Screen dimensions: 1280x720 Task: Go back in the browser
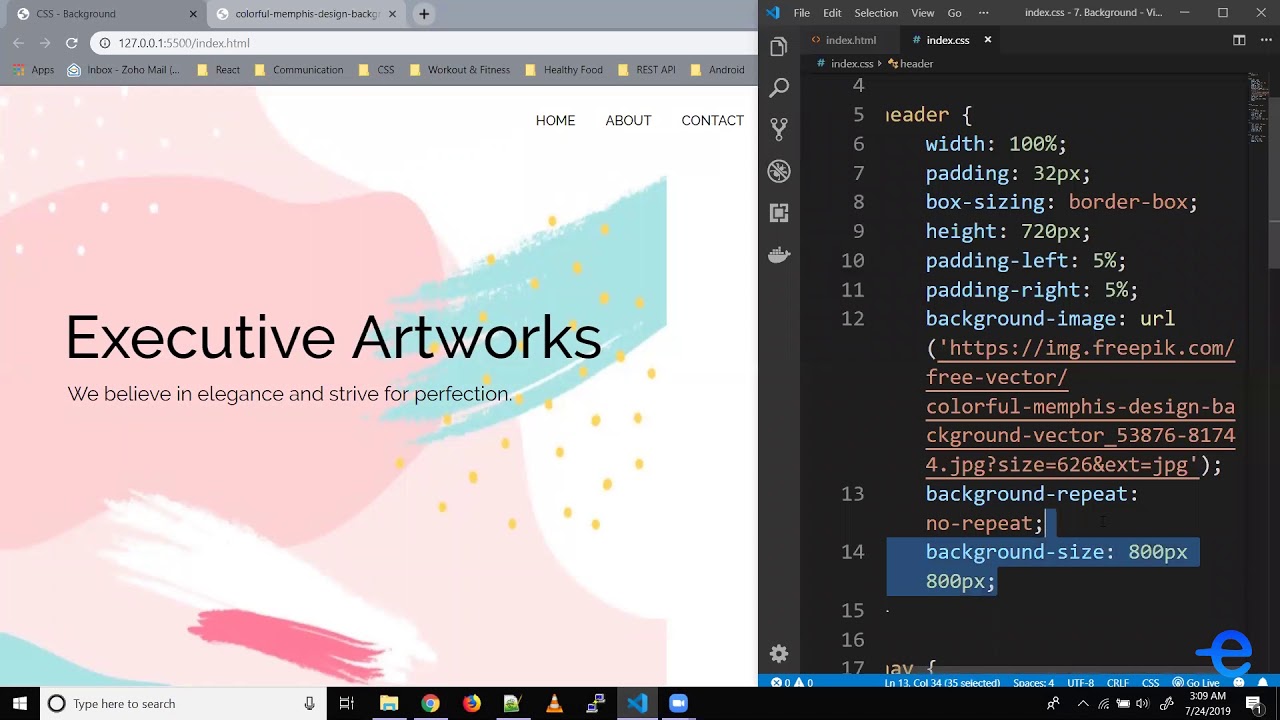point(18,43)
